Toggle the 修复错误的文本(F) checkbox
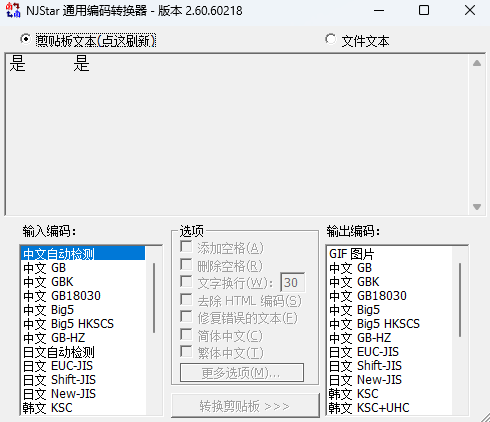The width and height of the screenshot is (490, 422). click(x=186, y=317)
